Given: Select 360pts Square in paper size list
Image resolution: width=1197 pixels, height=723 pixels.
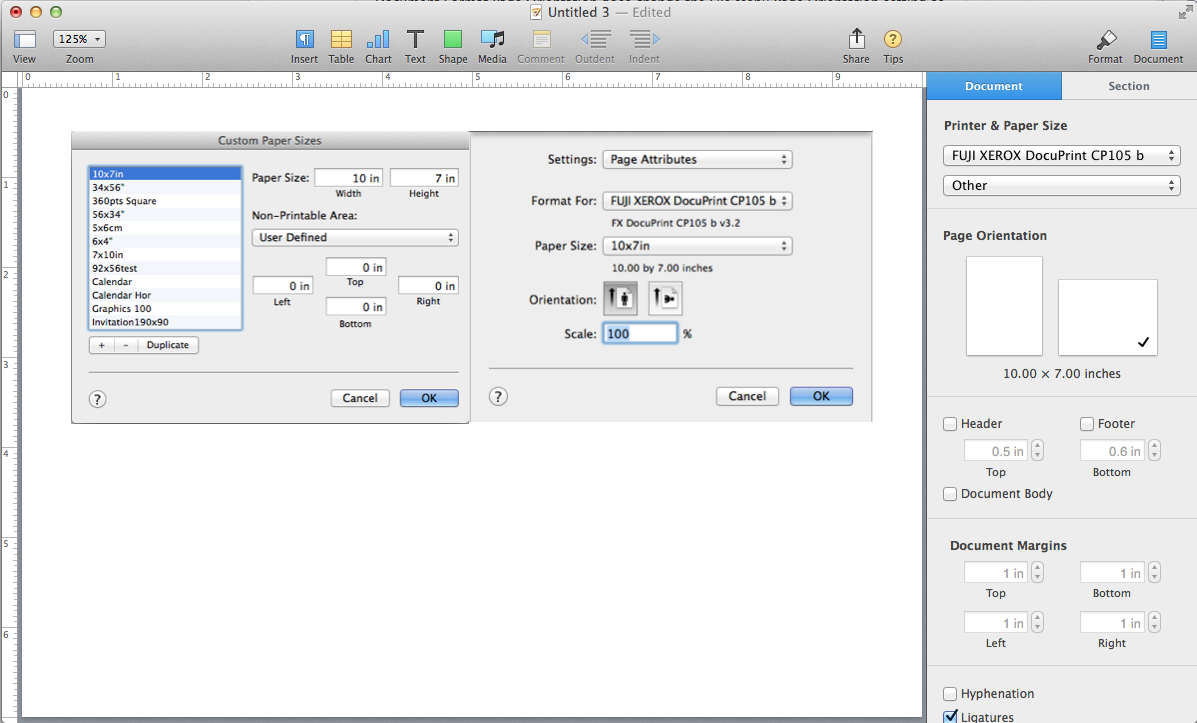Looking at the screenshot, I should (x=166, y=202).
